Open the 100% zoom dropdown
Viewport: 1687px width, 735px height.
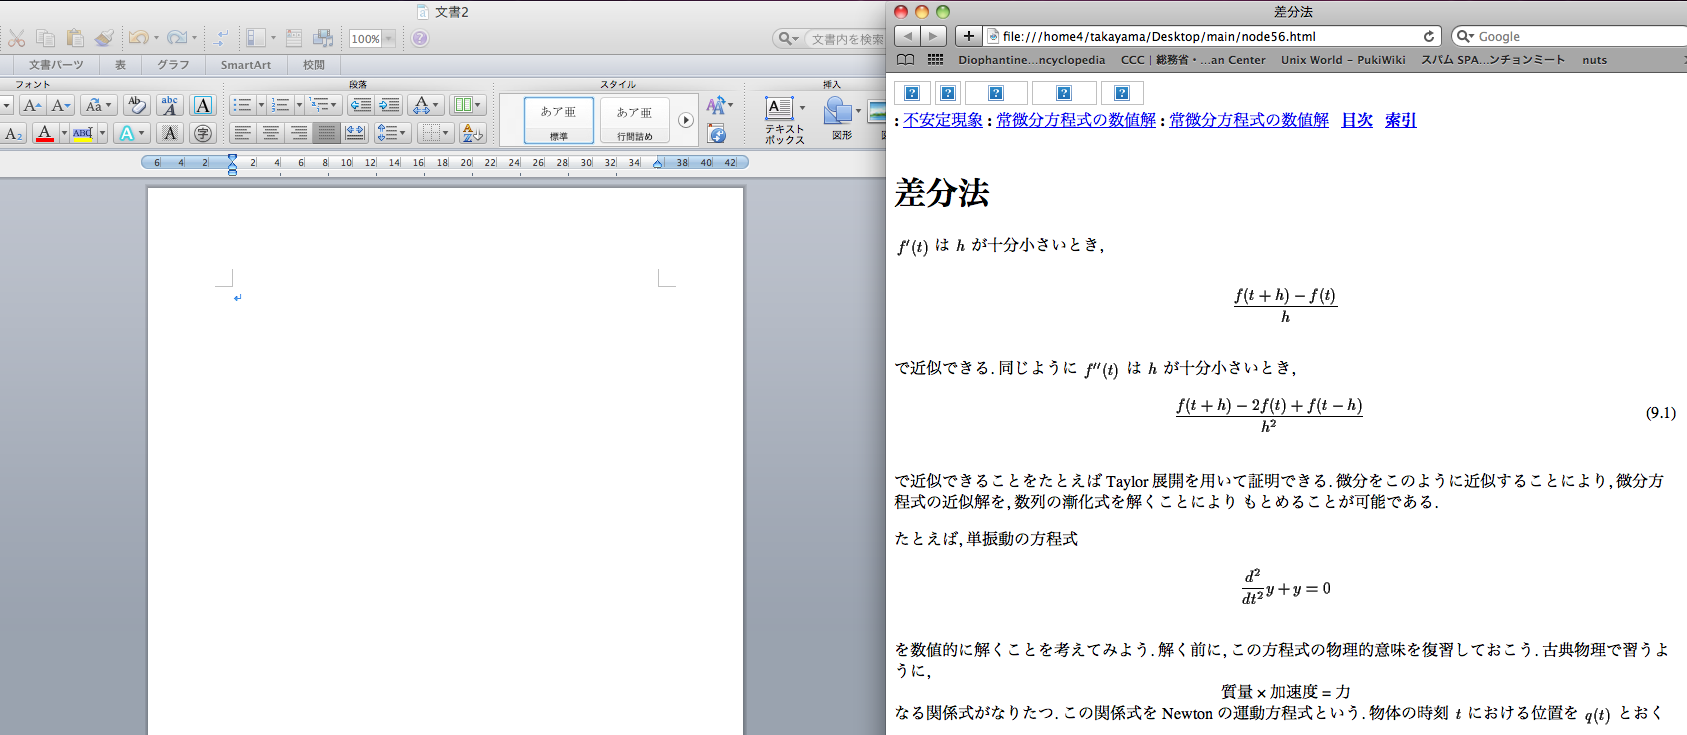(x=389, y=38)
